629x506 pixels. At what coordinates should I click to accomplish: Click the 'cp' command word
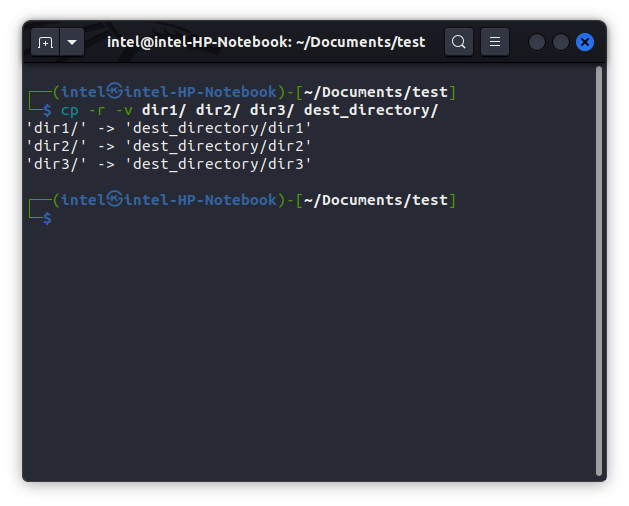69,110
